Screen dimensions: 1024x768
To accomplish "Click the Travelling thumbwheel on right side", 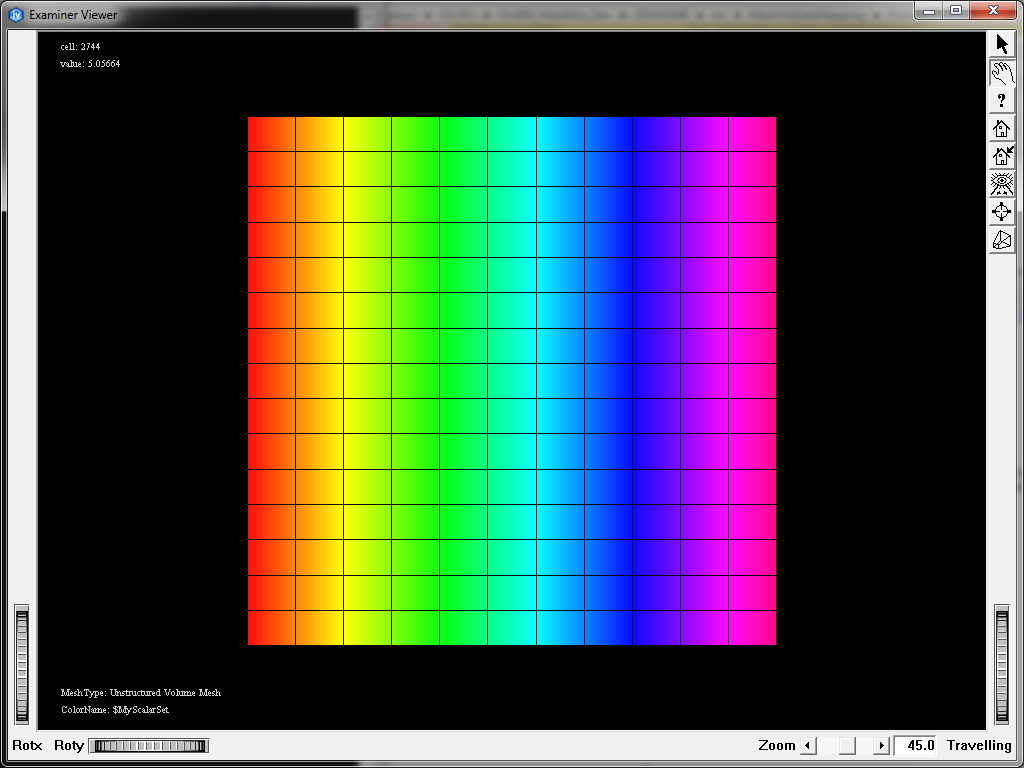I will pyautogui.click(x=1002, y=664).
